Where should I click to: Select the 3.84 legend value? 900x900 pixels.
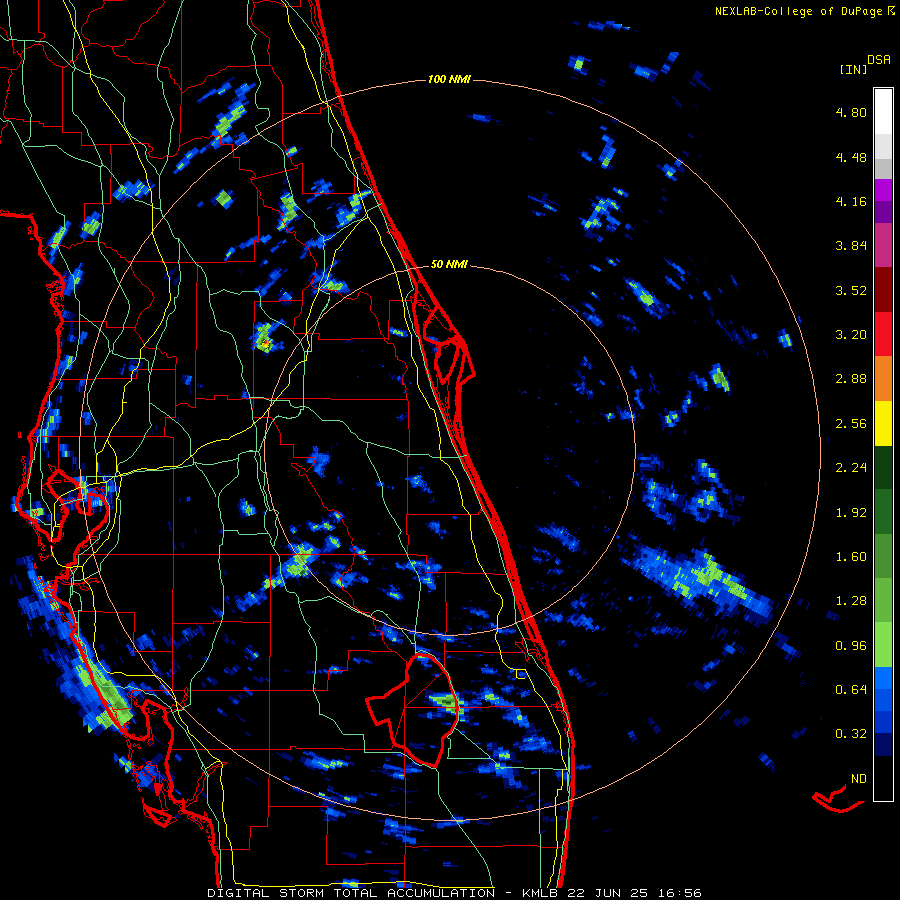click(x=851, y=246)
